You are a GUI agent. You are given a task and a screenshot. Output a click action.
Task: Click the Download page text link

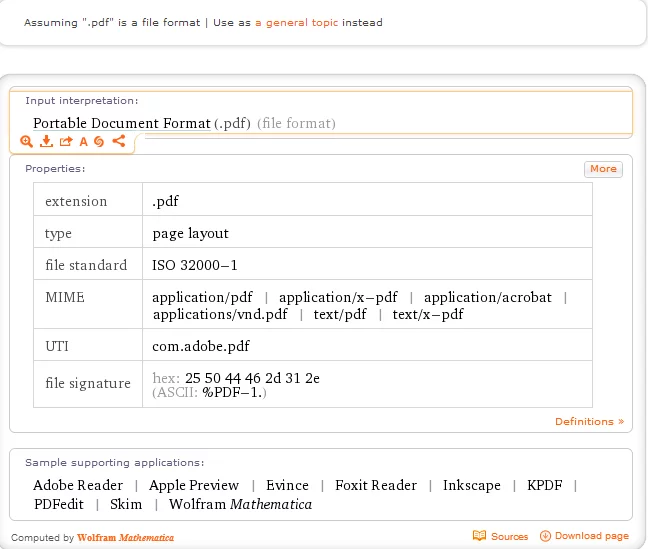point(592,537)
